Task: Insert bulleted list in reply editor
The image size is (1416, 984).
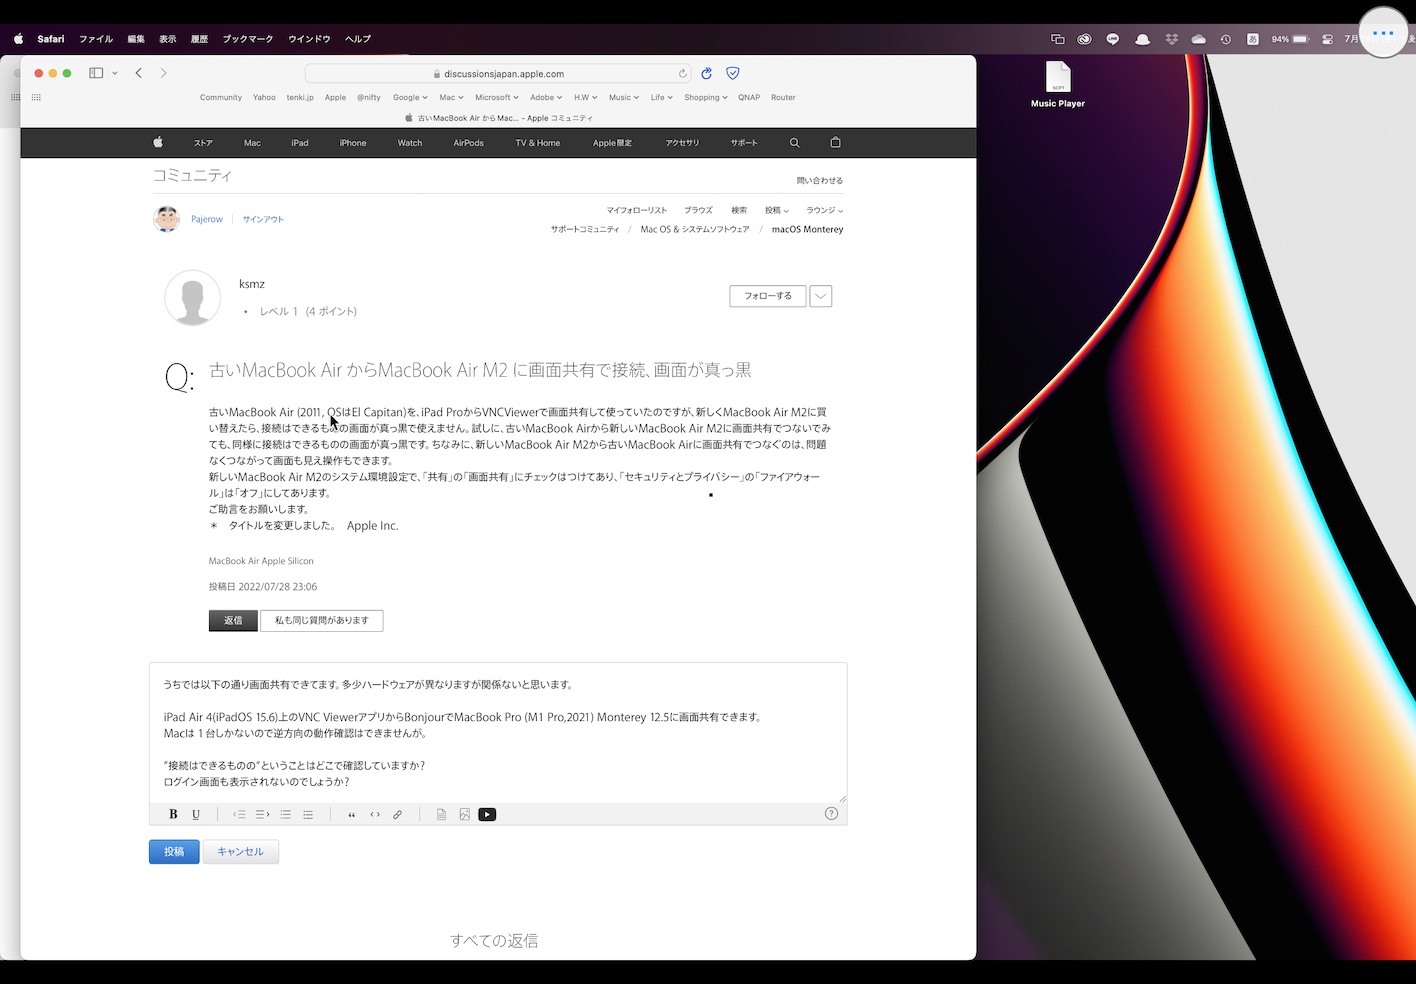Action: pos(308,814)
